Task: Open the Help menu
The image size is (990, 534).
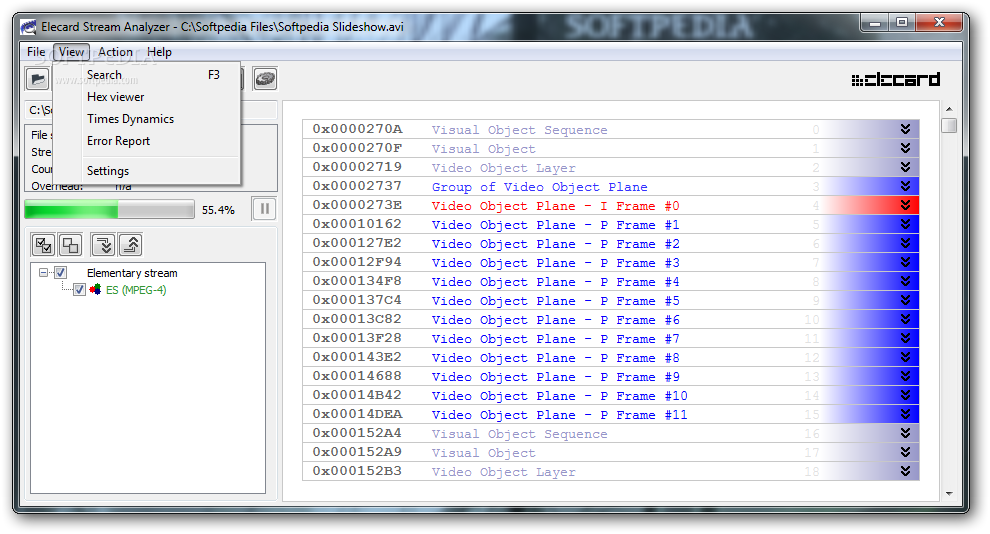Action: [x=159, y=52]
